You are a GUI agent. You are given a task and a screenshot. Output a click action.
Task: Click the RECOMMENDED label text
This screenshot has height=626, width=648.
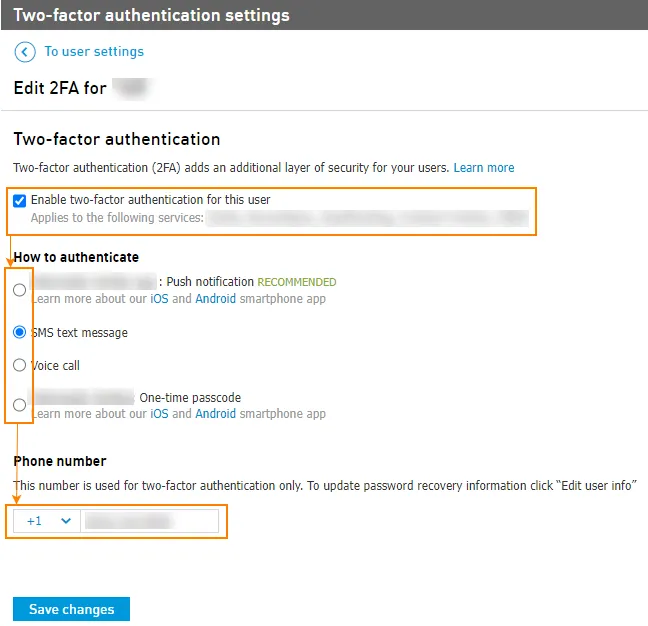[x=297, y=282]
